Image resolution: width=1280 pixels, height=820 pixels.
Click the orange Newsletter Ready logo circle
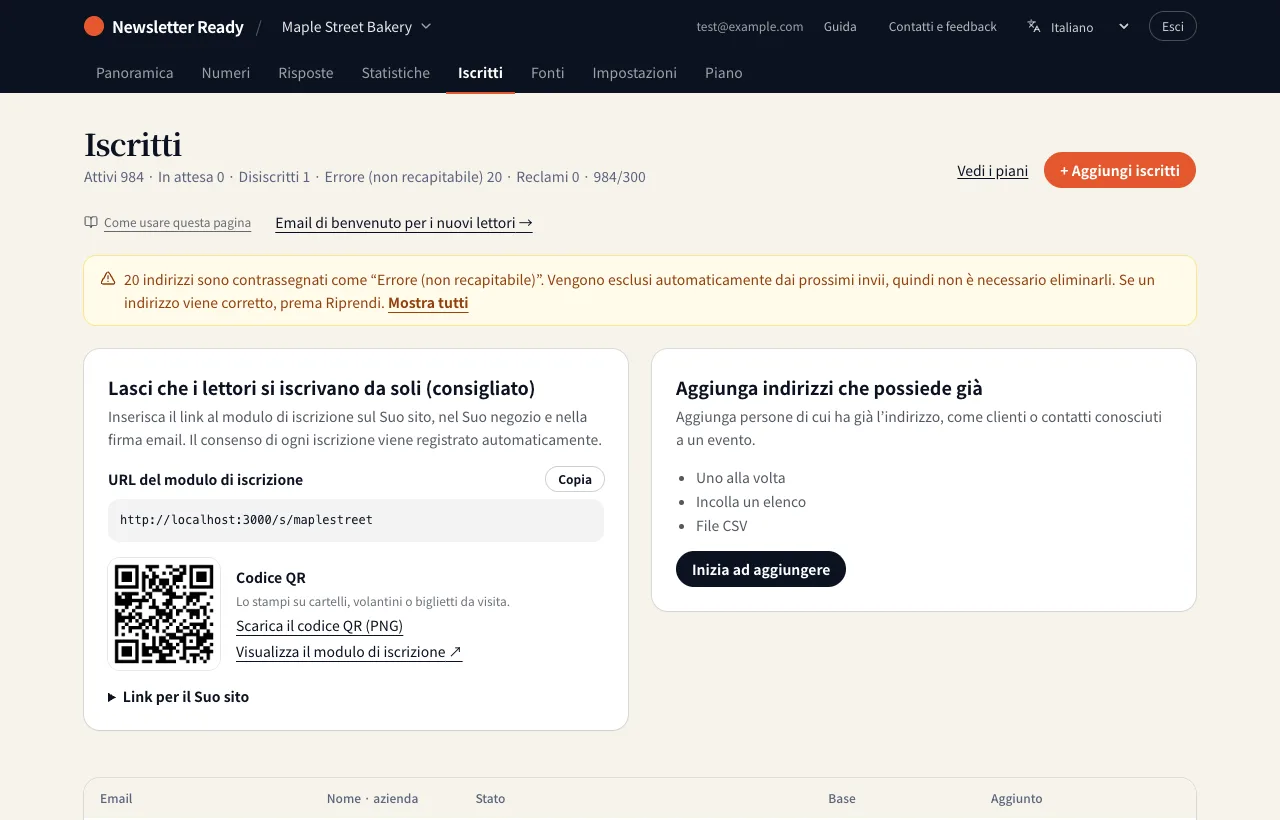coord(94,26)
